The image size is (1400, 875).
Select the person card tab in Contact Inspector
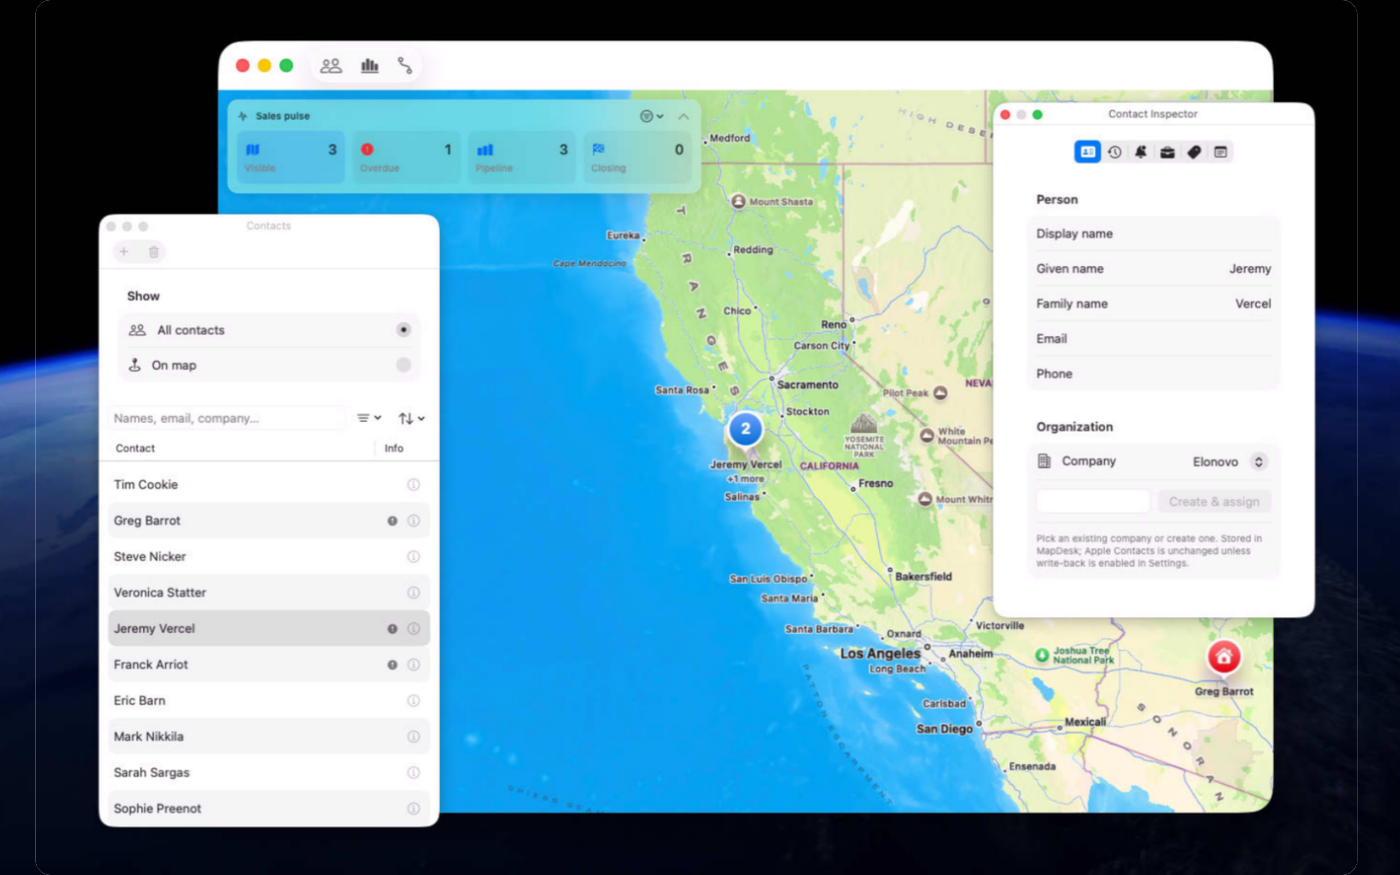pyautogui.click(x=1087, y=152)
